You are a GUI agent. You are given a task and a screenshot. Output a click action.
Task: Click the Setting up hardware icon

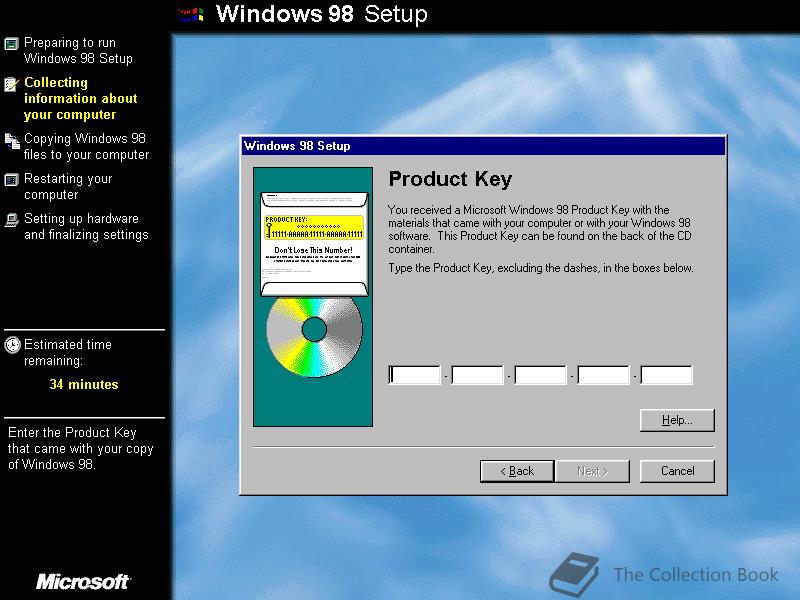pyautogui.click(x=11, y=220)
